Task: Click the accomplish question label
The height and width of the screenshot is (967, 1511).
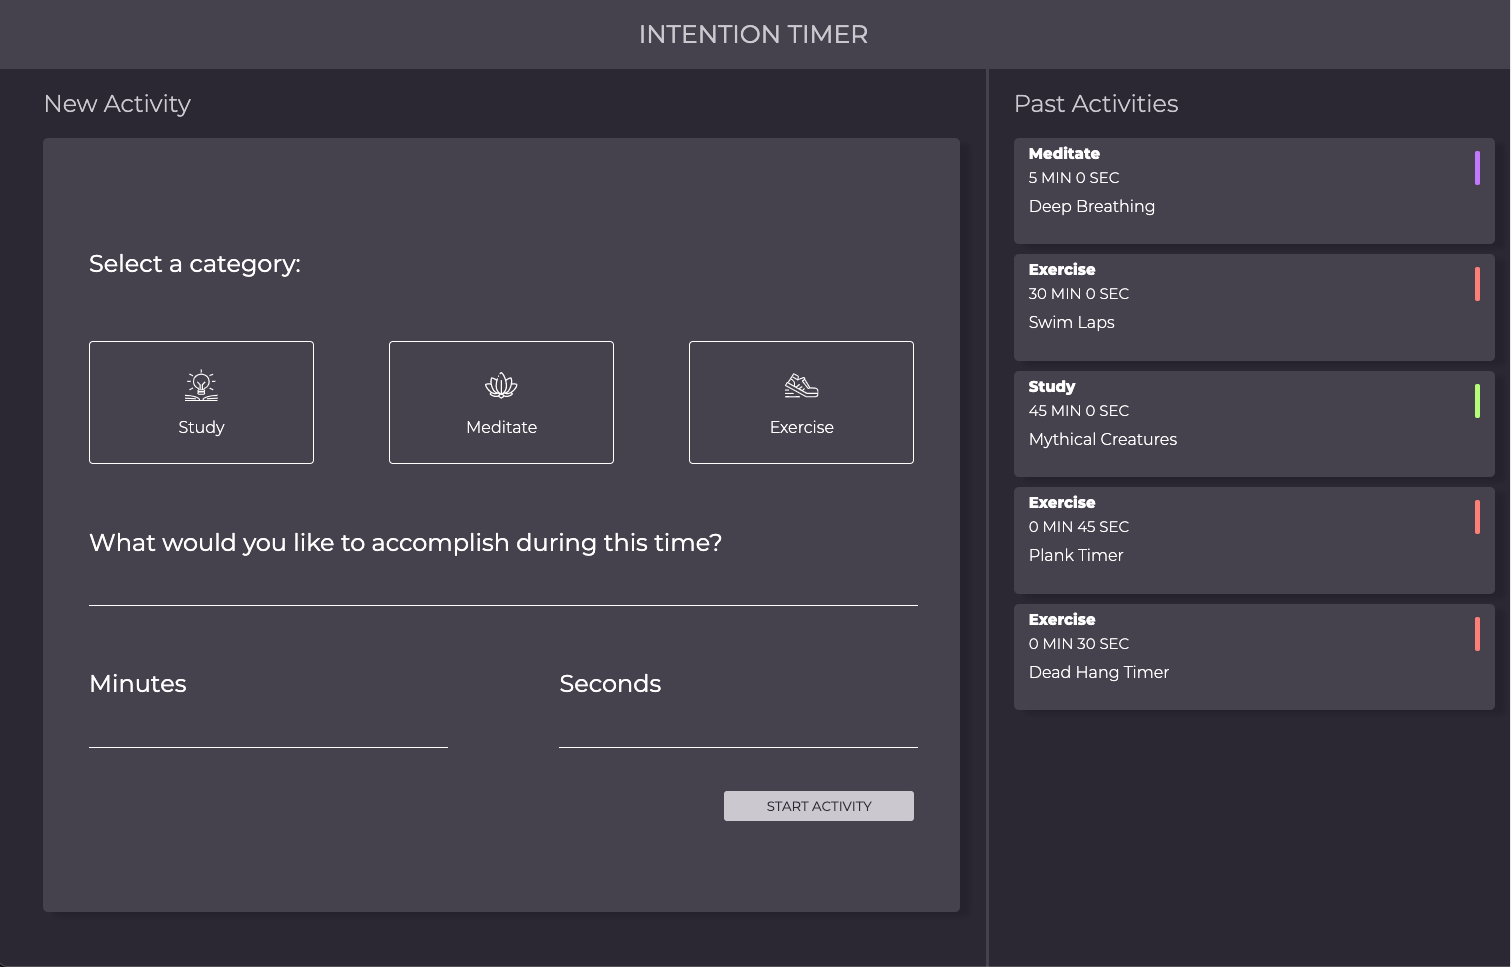Action: tap(405, 543)
